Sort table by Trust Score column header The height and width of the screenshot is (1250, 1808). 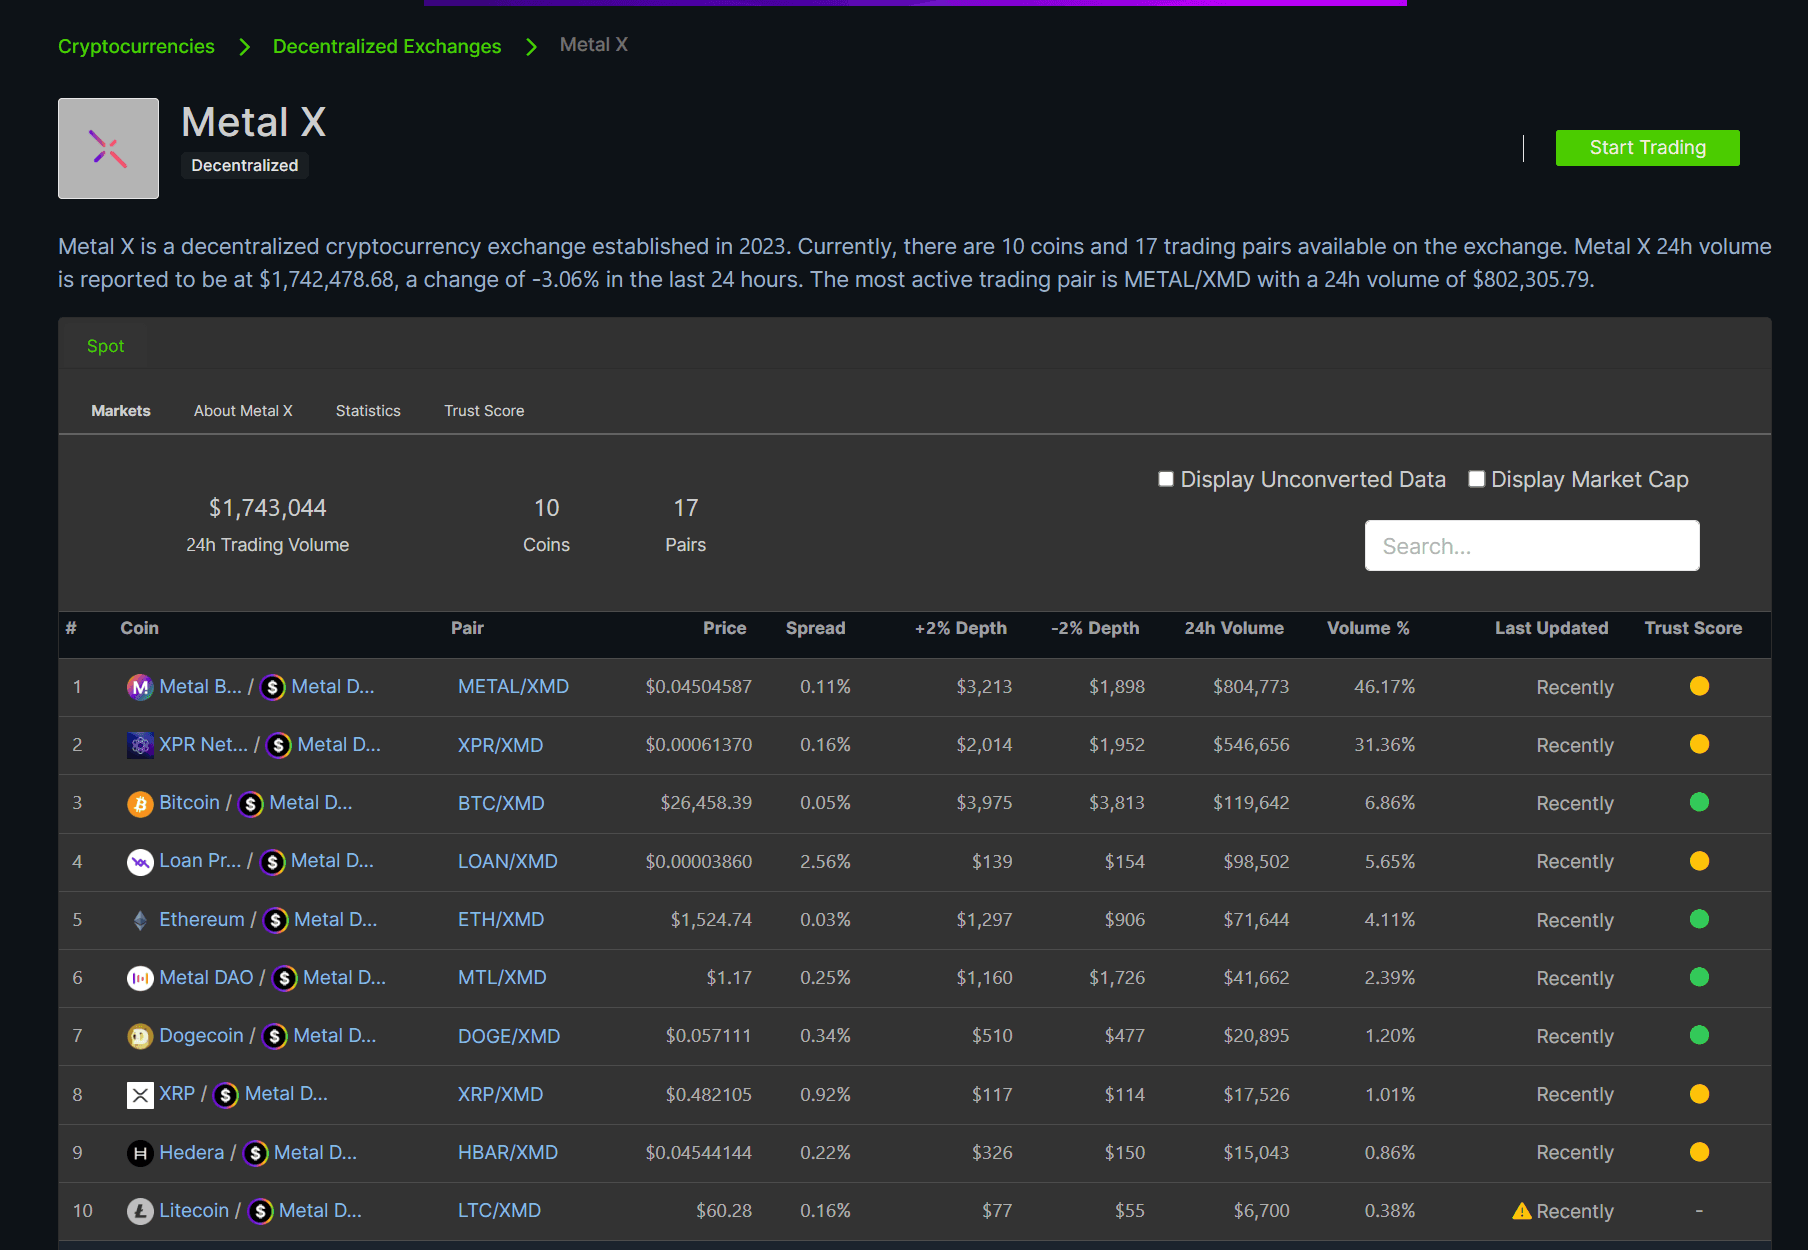click(1693, 628)
